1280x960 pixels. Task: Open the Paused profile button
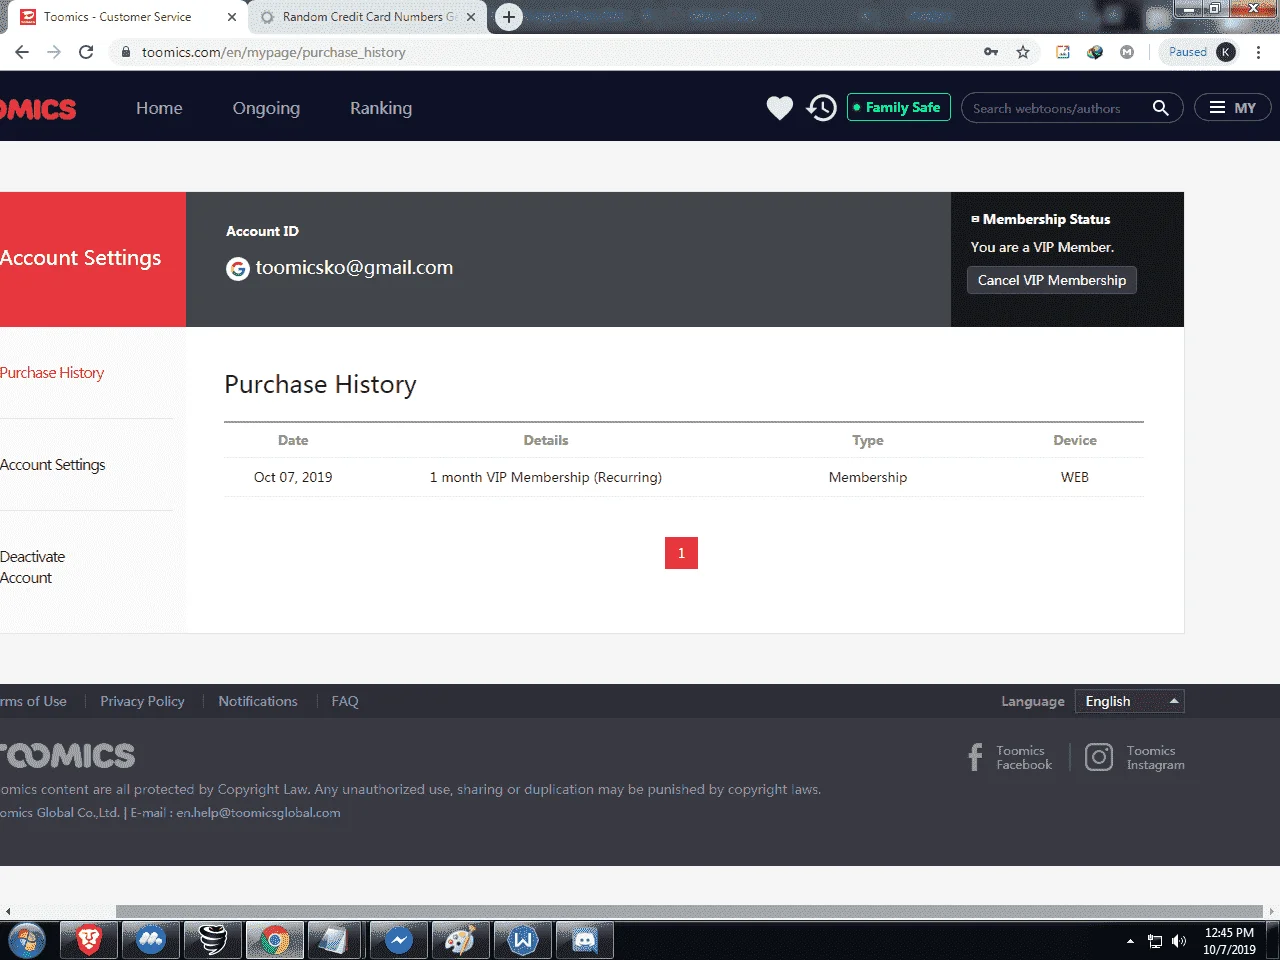tap(1200, 52)
